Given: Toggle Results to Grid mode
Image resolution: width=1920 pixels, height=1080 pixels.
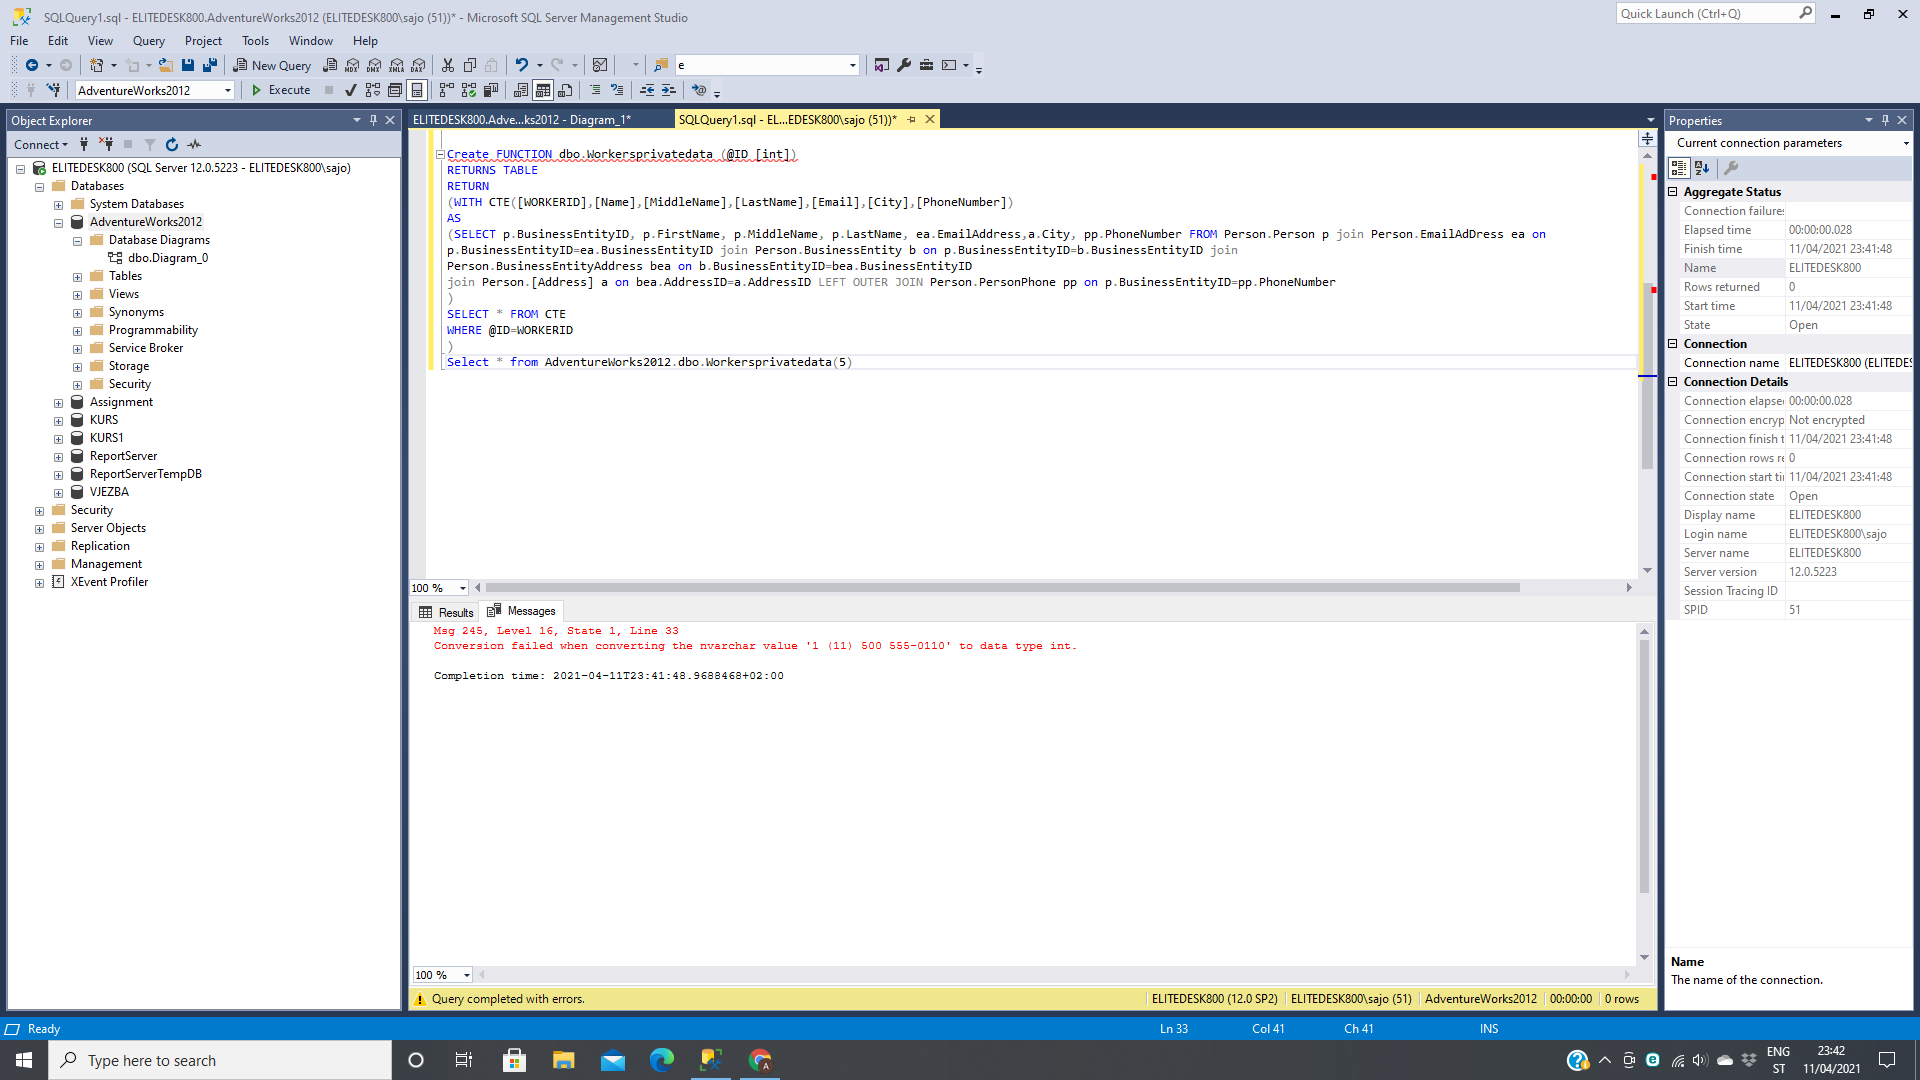Looking at the screenshot, I should point(543,90).
